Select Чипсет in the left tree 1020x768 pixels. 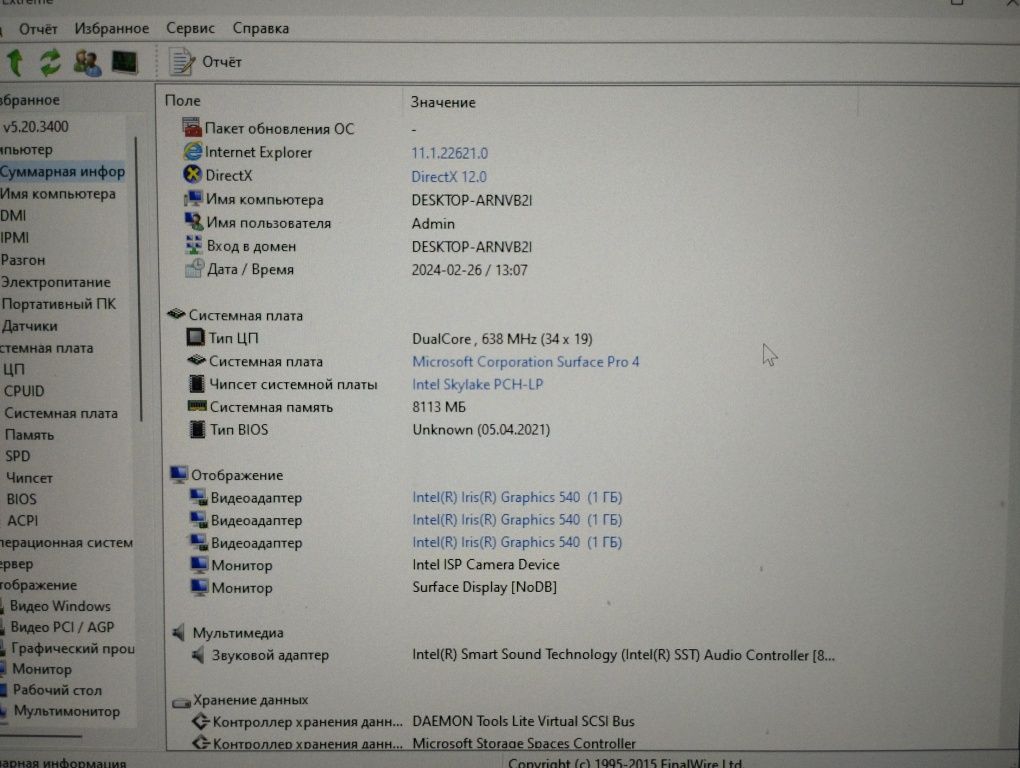click(x=29, y=477)
